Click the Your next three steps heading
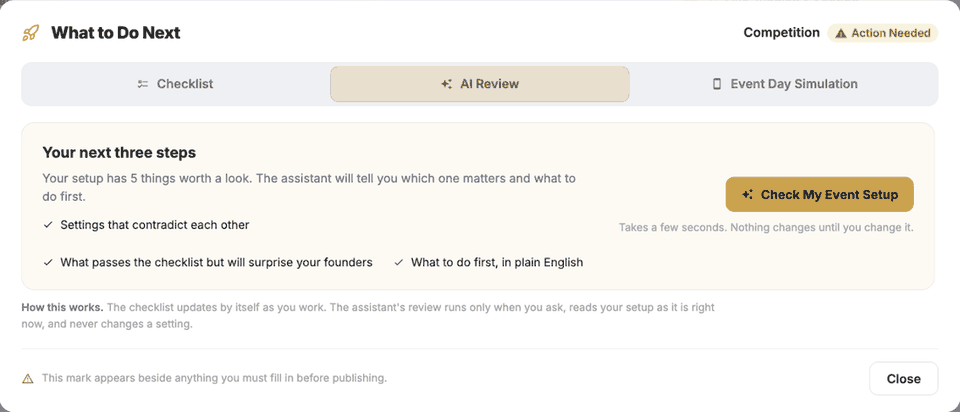Viewport: 960px width, 412px height. 119,152
